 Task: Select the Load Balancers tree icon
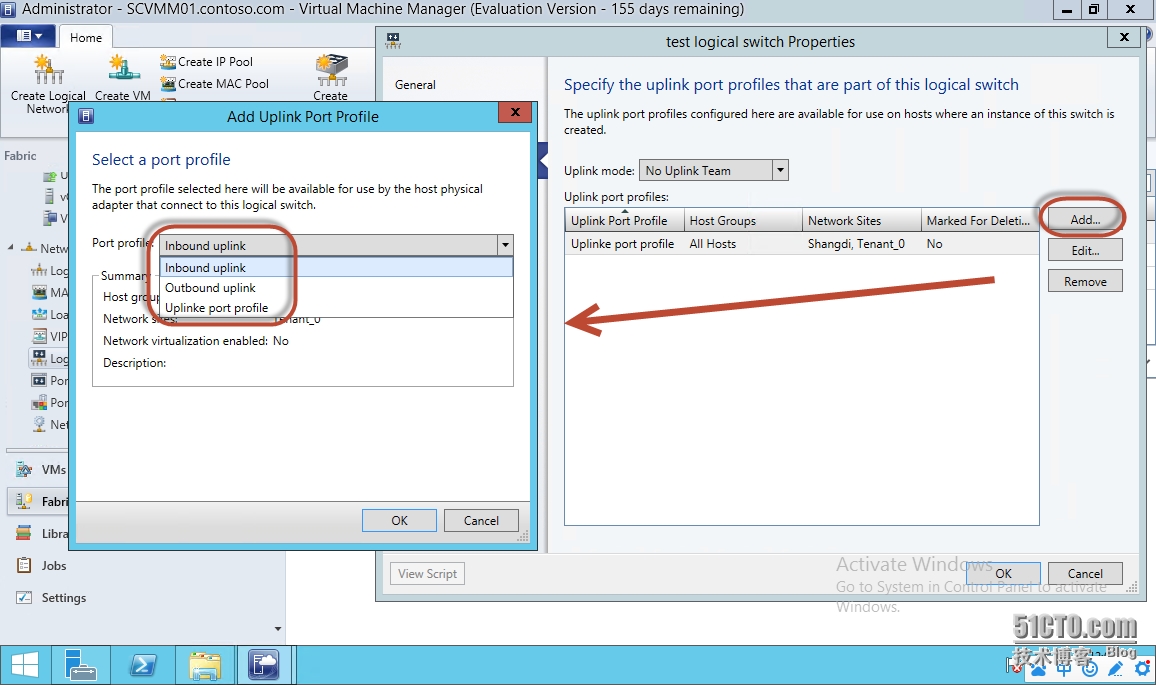(x=39, y=315)
